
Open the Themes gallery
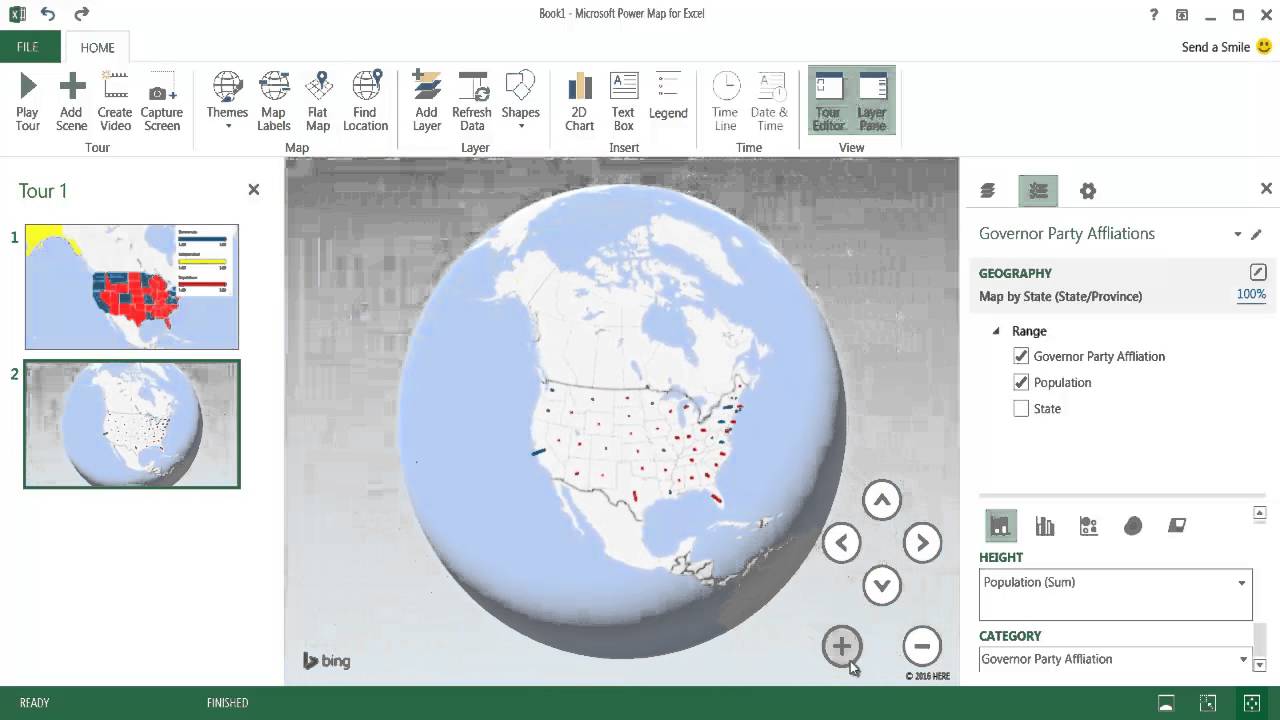[x=227, y=102]
